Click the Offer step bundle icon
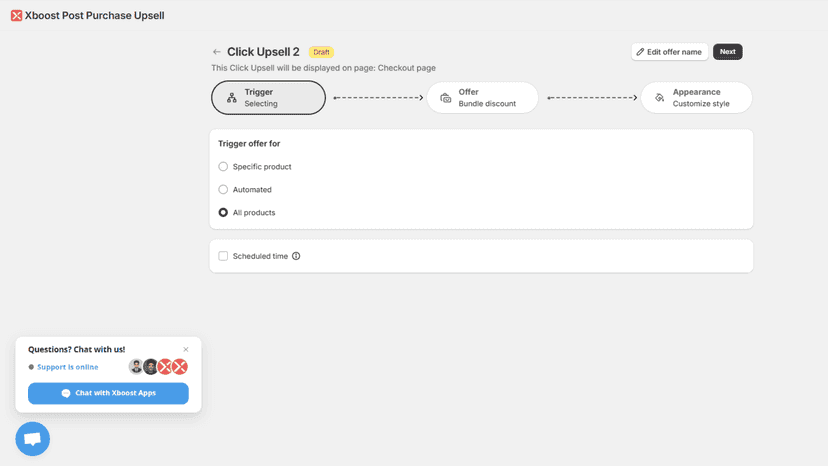Screen dimensions: 828x466 [446, 98]
